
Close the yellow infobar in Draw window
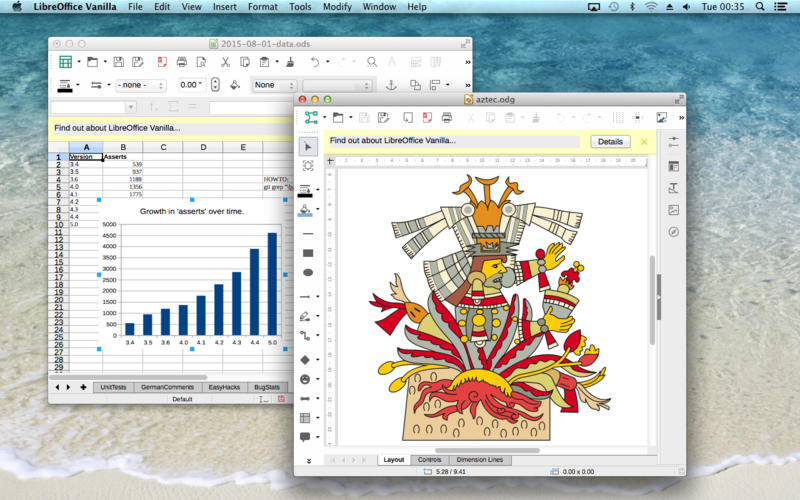(644, 142)
